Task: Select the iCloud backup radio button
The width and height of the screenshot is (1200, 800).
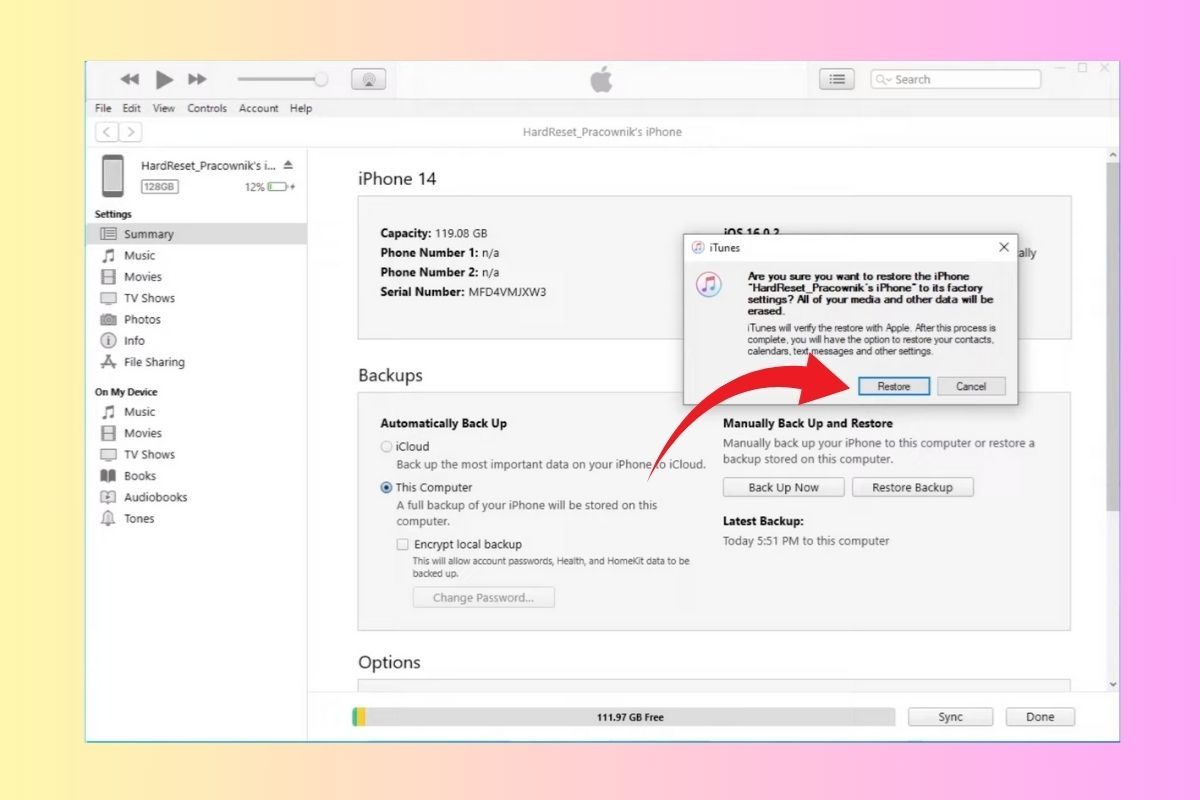Action: [386, 446]
